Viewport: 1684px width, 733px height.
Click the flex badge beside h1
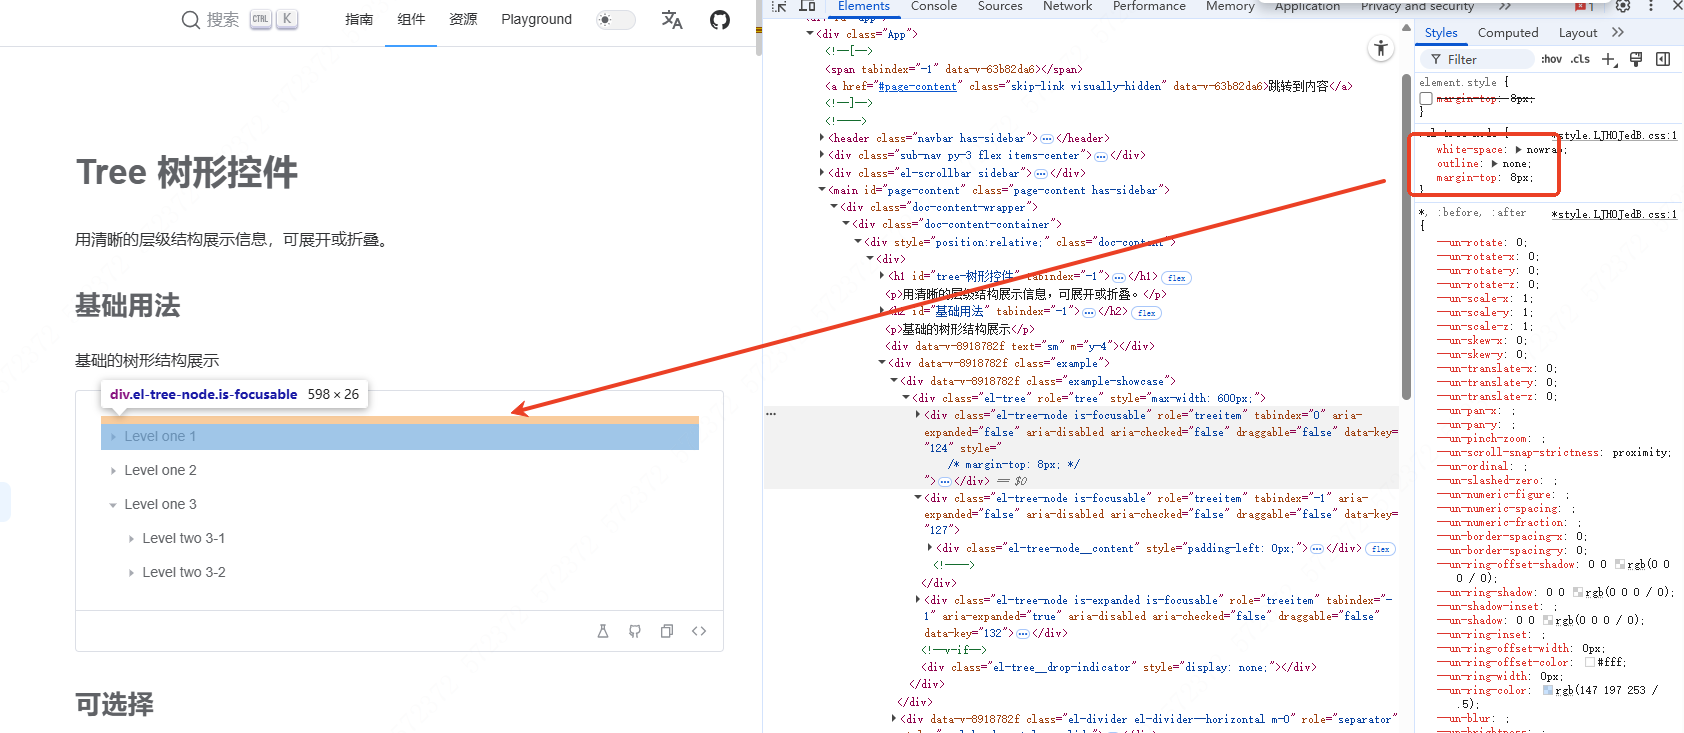[1177, 278]
